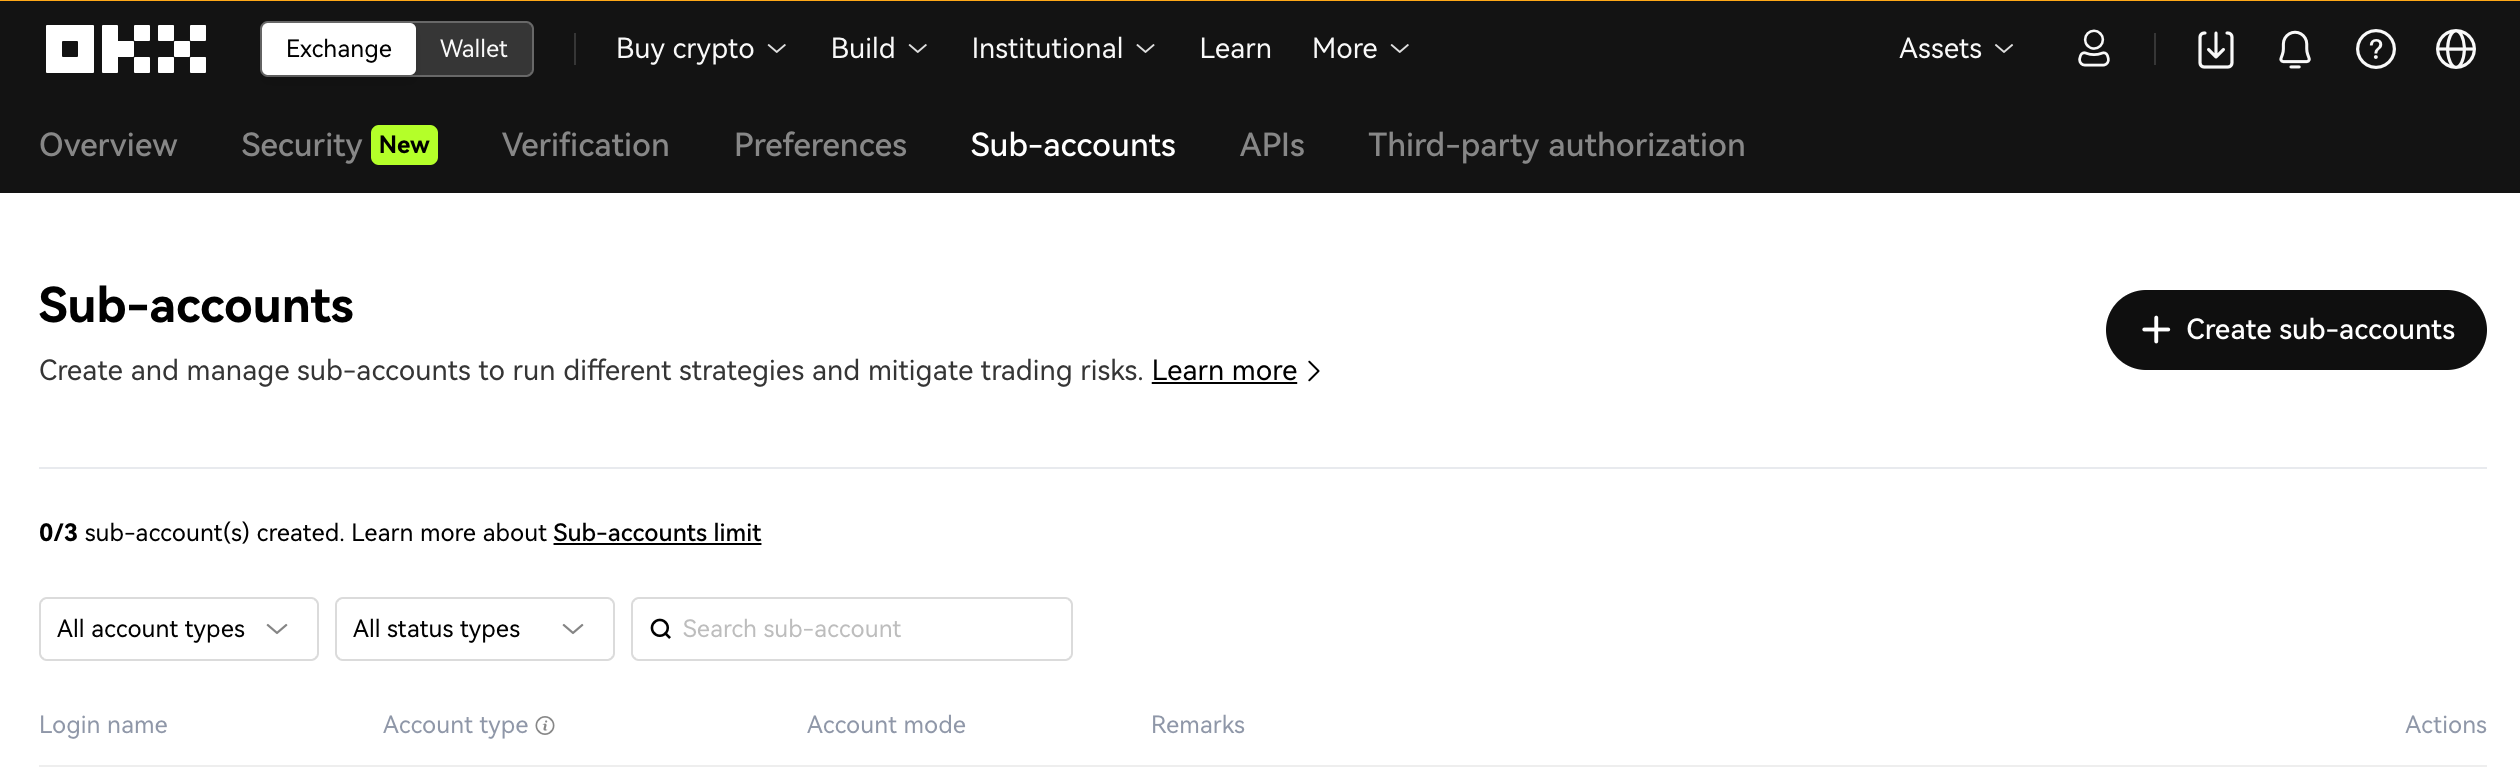Click the download app icon
The height and width of the screenshot is (774, 2520).
point(2215,49)
